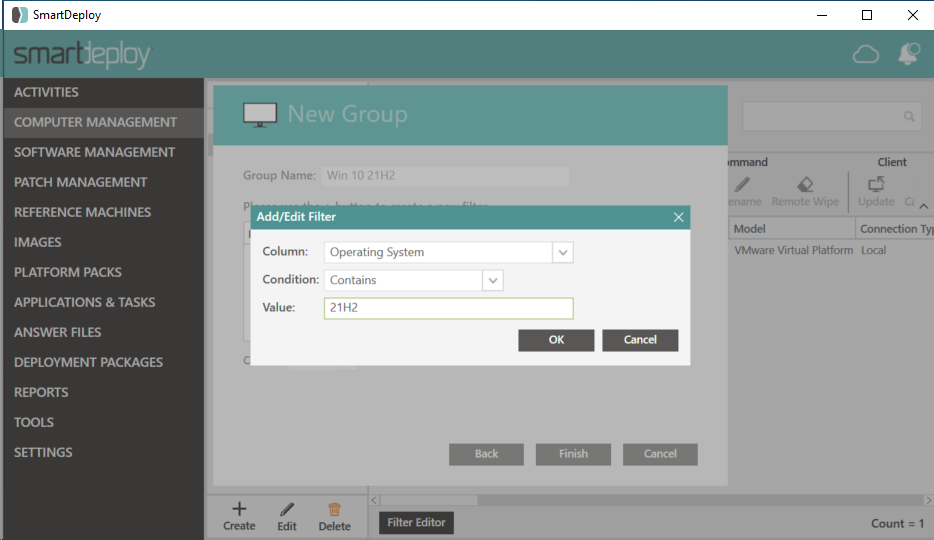Cancel the New Group wizard
934x540 pixels.
[x=660, y=454]
